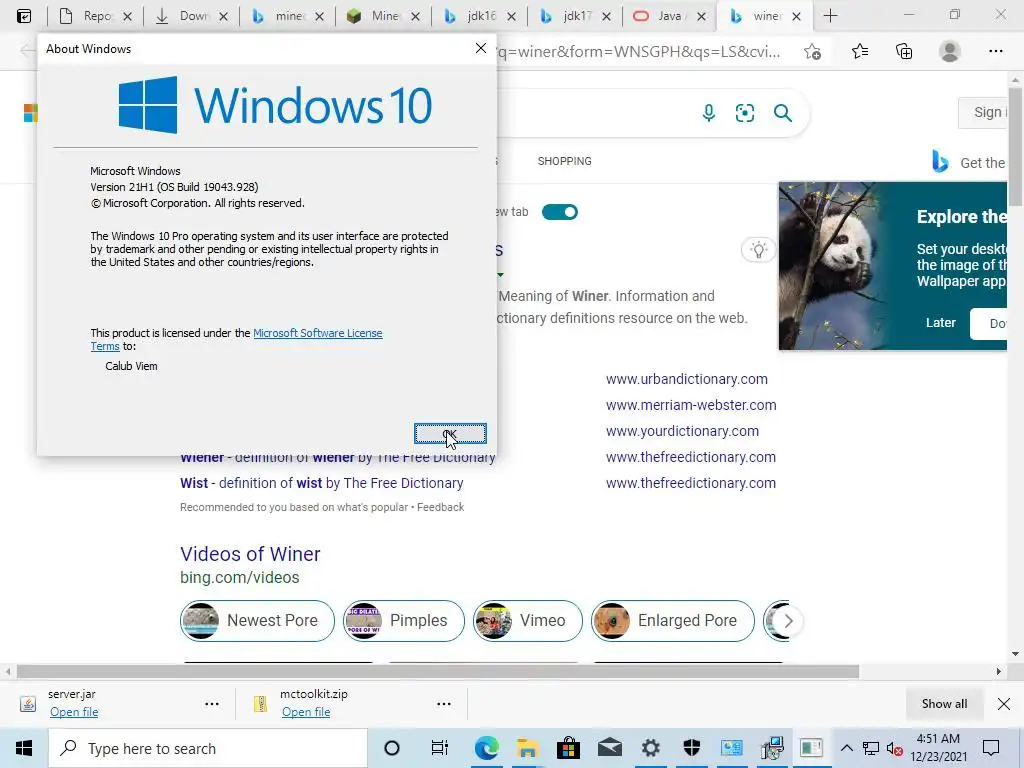This screenshot has width=1024, height=768.
Task: Click the lightbulb feedback icon
Action: [x=758, y=250]
